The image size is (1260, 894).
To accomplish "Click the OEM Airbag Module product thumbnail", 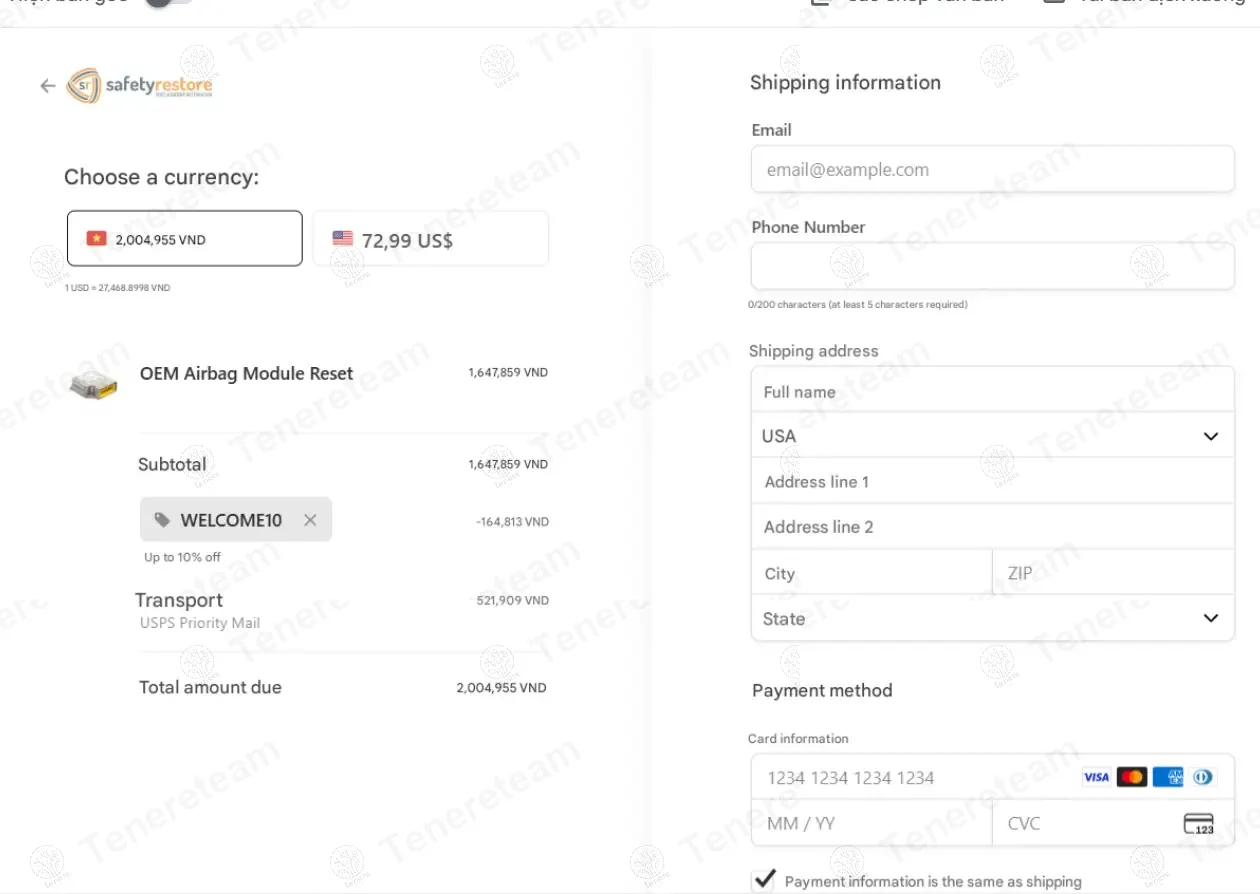I will pyautogui.click(x=94, y=384).
